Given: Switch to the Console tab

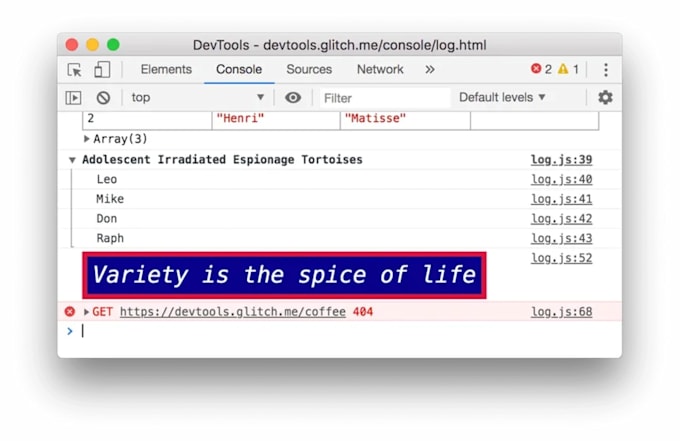Looking at the screenshot, I should tap(239, 69).
